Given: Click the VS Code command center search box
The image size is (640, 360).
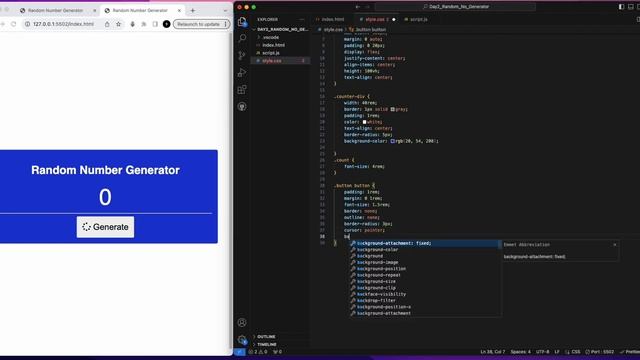Looking at the screenshot, I should [455, 7].
